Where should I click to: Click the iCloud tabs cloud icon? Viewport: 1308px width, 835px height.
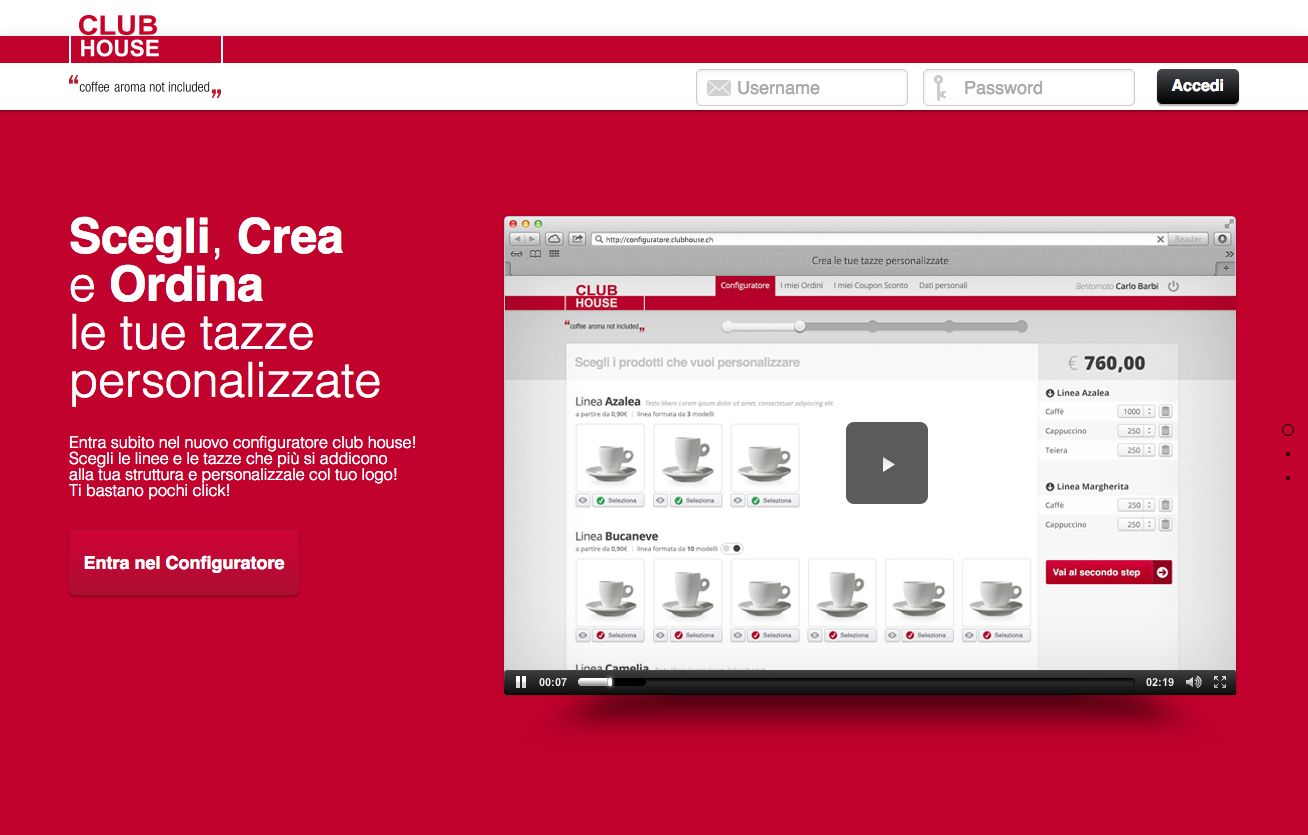554,239
